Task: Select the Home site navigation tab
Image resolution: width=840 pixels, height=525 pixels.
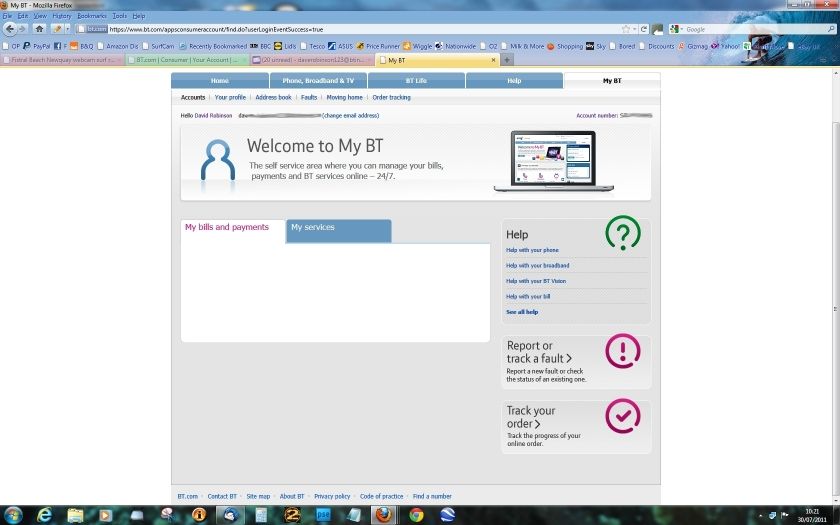Action: point(220,80)
